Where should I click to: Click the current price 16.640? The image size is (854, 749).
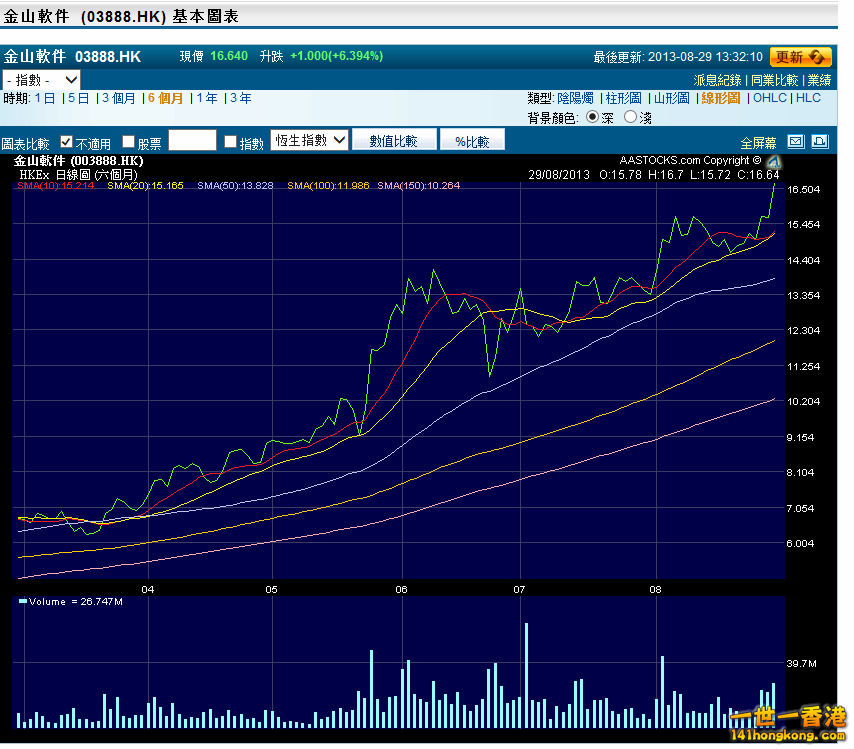[x=229, y=56]
